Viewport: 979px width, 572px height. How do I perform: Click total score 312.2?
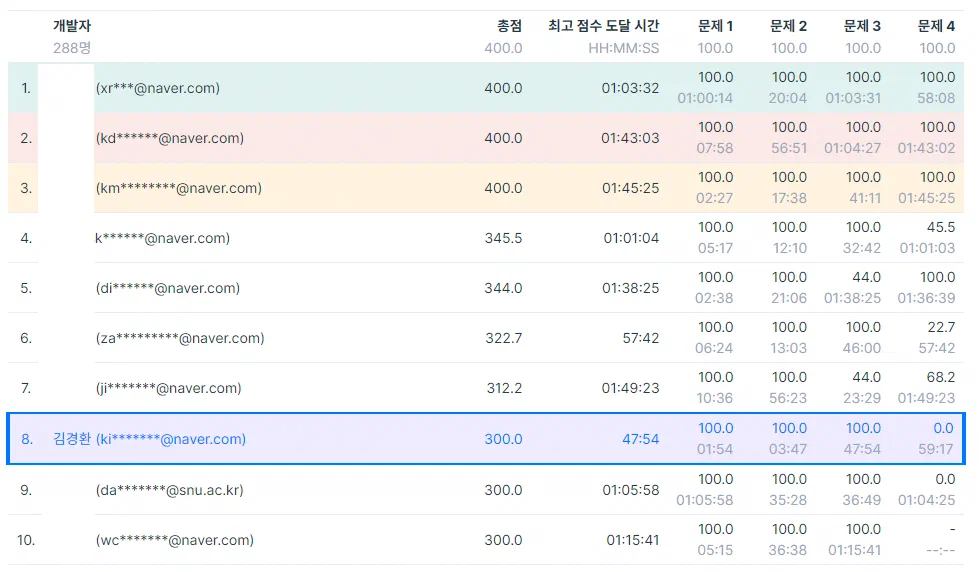504,388
